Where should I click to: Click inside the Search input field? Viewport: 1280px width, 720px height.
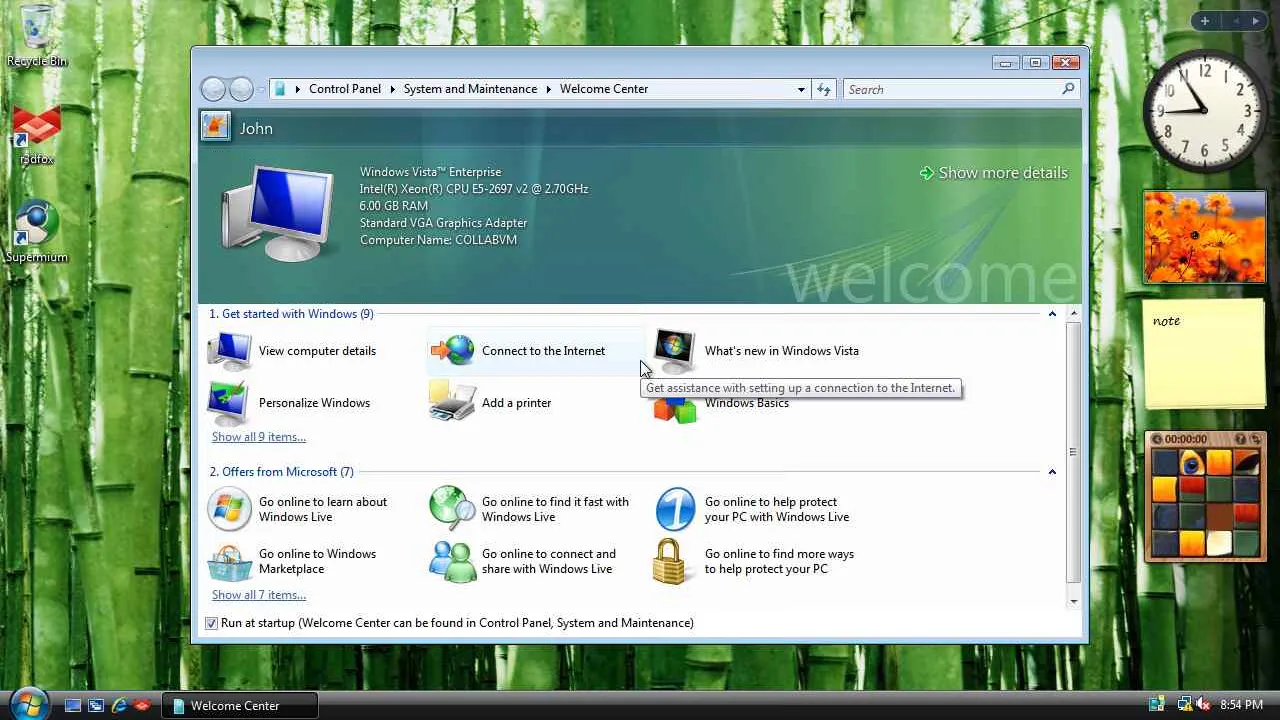[x=951, y=89]
